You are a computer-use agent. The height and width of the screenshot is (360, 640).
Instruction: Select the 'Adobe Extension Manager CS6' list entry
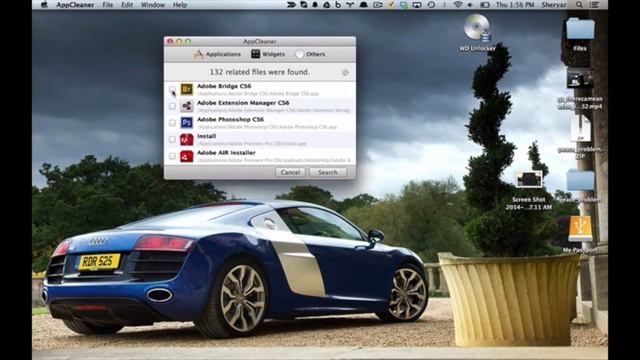tap(260, 106)
